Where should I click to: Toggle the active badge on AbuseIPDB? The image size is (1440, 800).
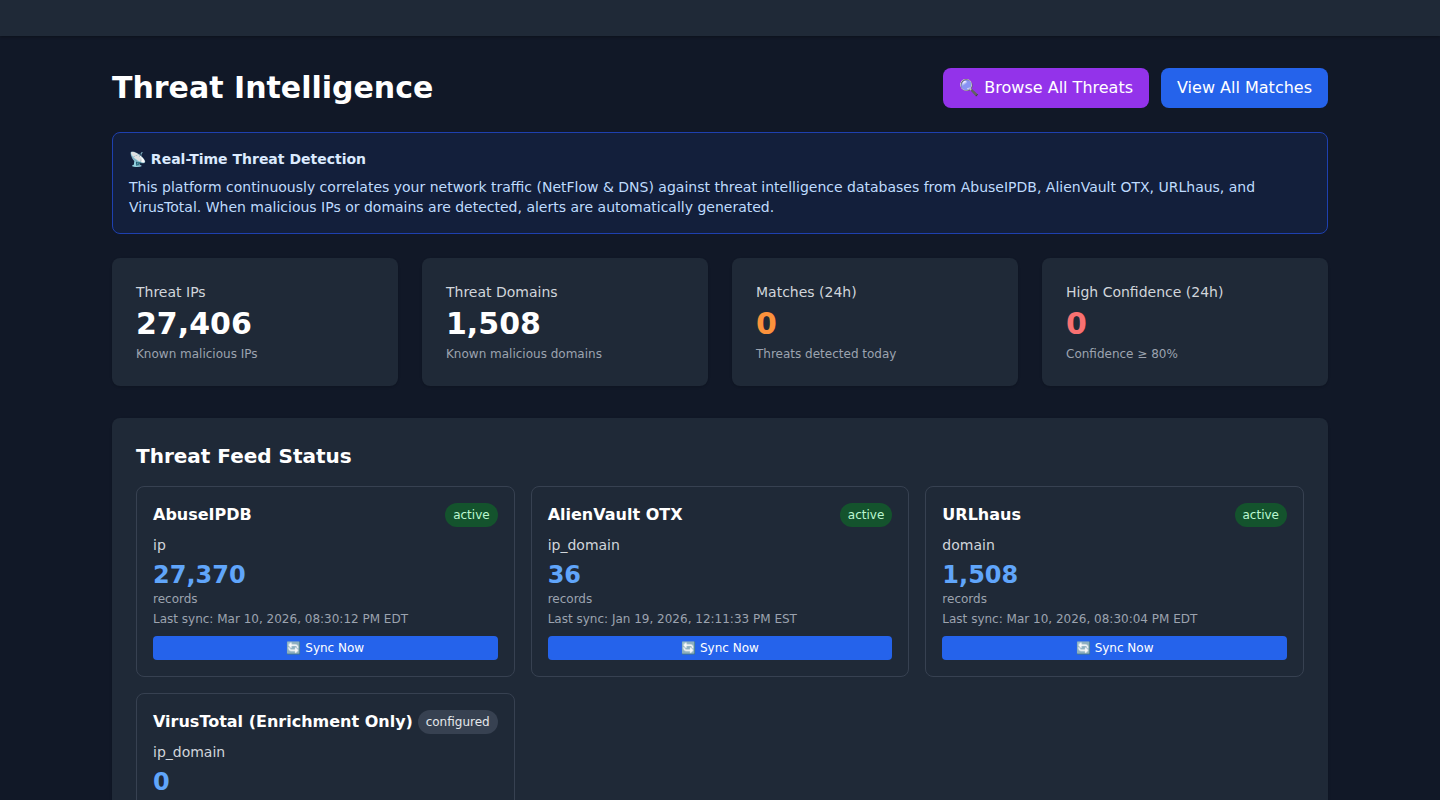coord(471,514)
